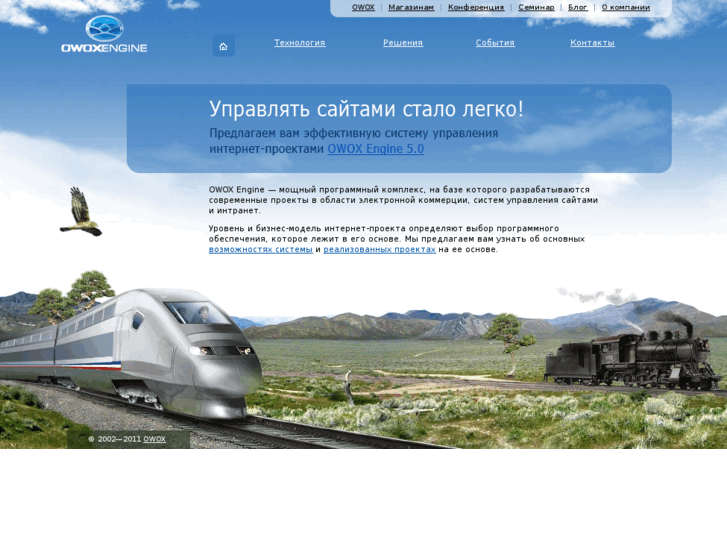Select the Решения menu item

402,43
